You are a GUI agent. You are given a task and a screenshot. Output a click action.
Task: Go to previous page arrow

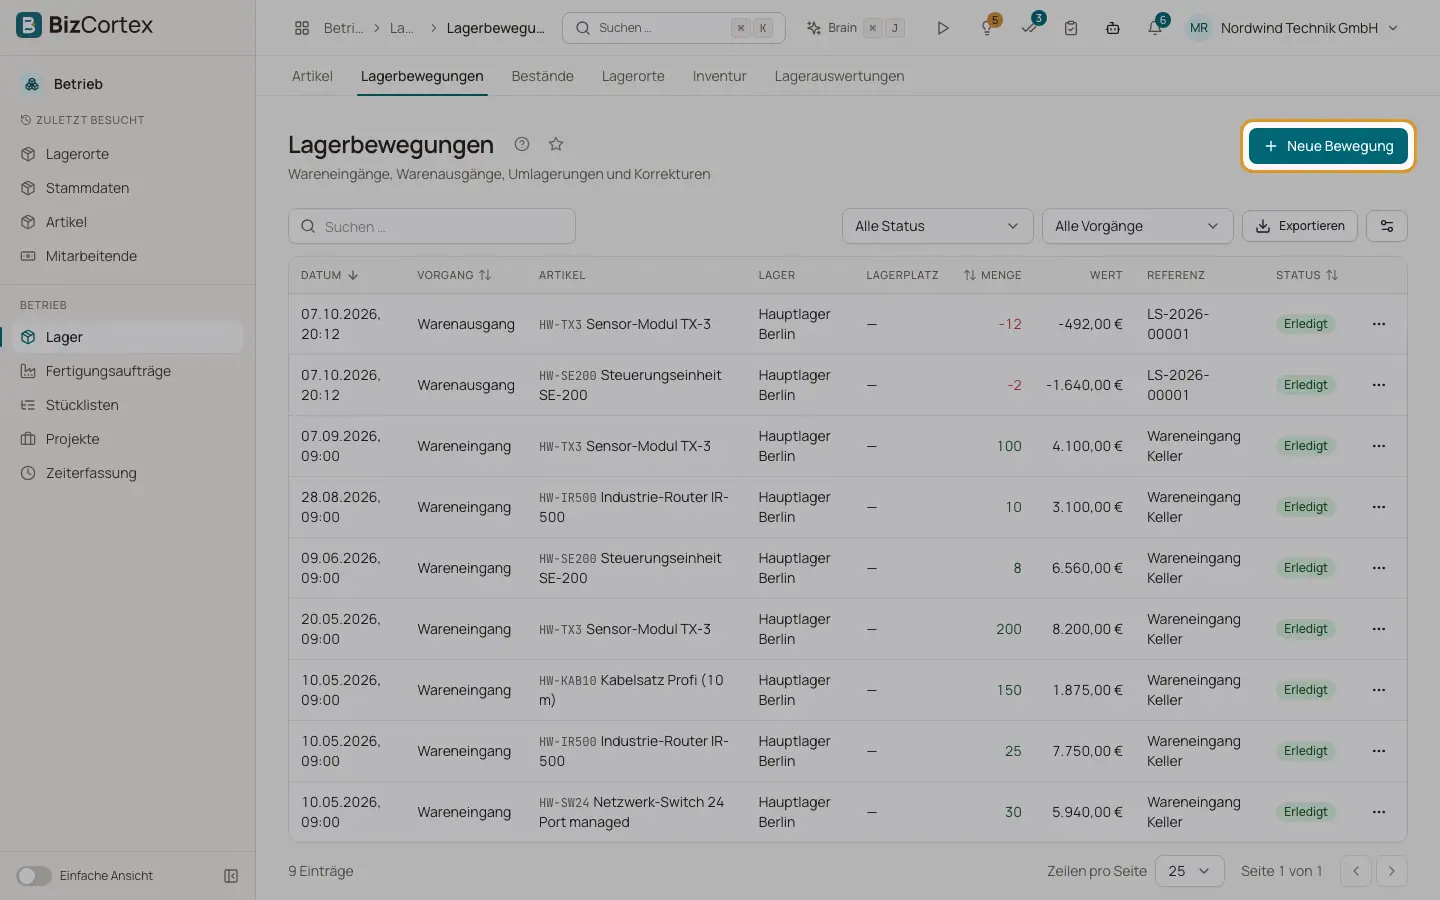pyautogui.click(x=1356, y=871)
